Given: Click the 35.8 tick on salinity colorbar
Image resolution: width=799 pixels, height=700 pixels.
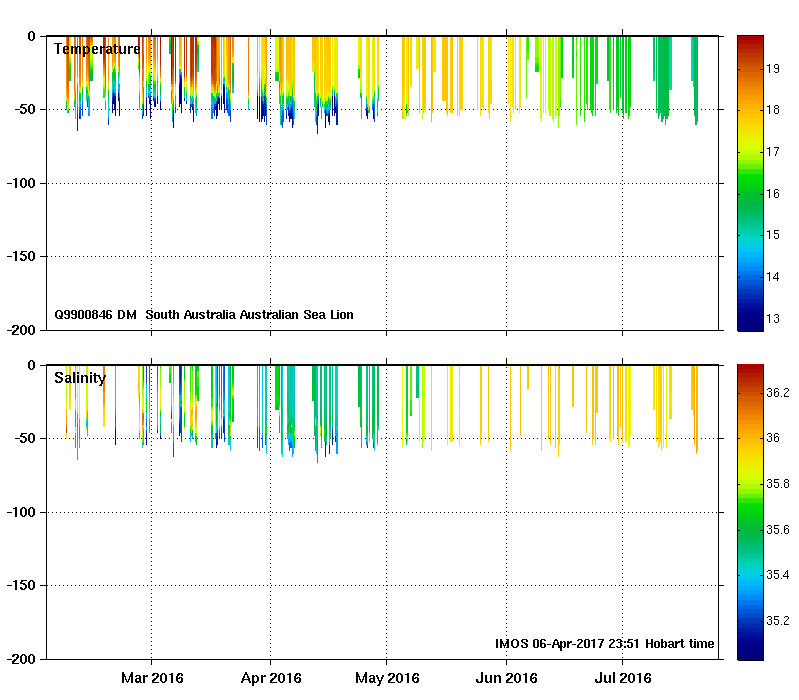Looking at the screenshot, I should click(778, 484).
